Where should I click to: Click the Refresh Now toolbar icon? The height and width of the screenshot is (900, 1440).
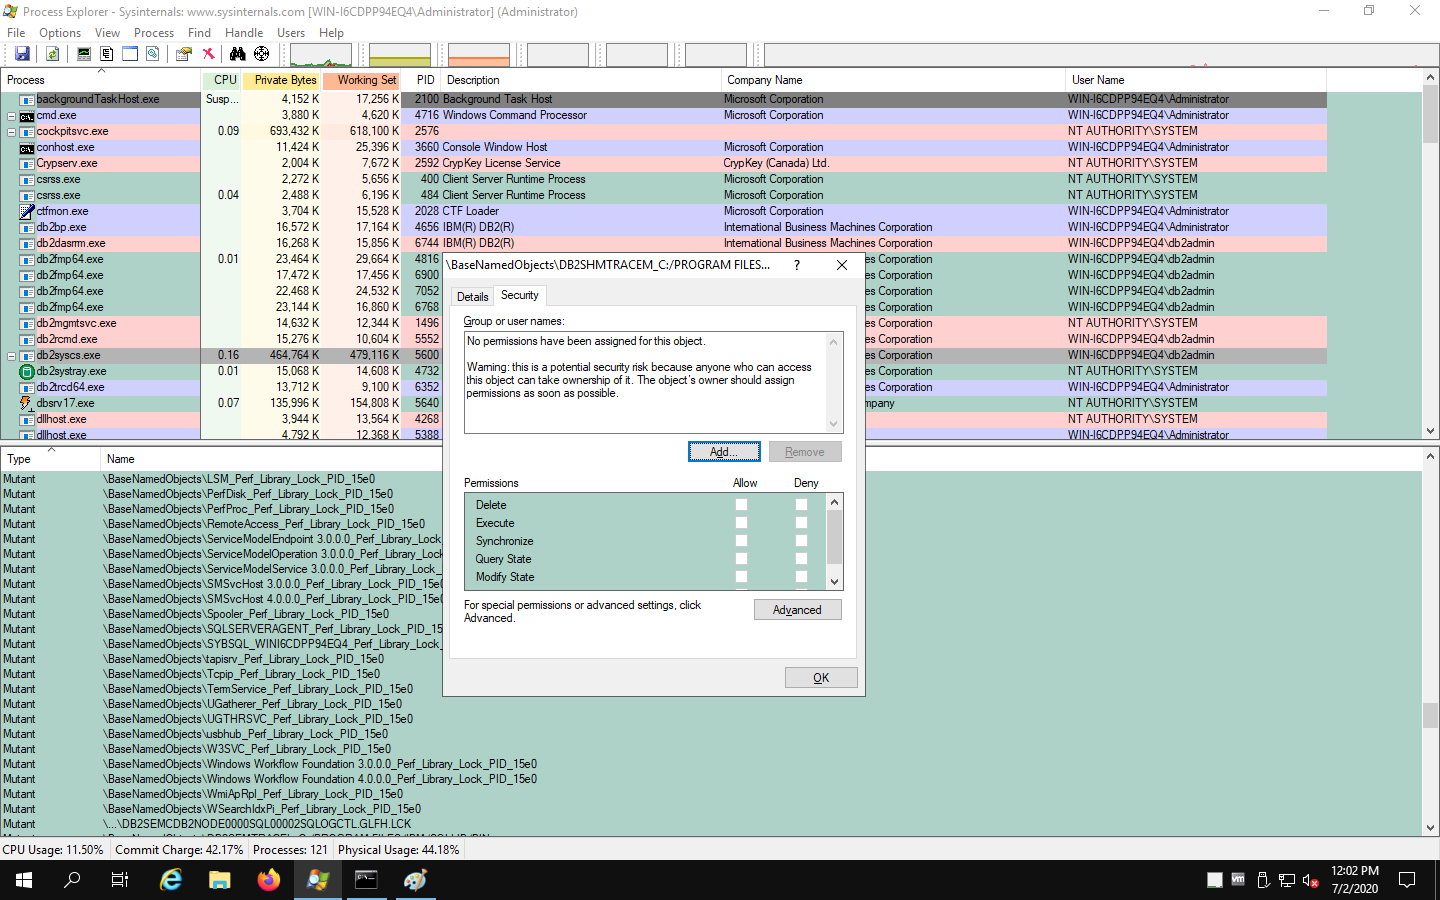pyautogui.click(x=51, y=53)
